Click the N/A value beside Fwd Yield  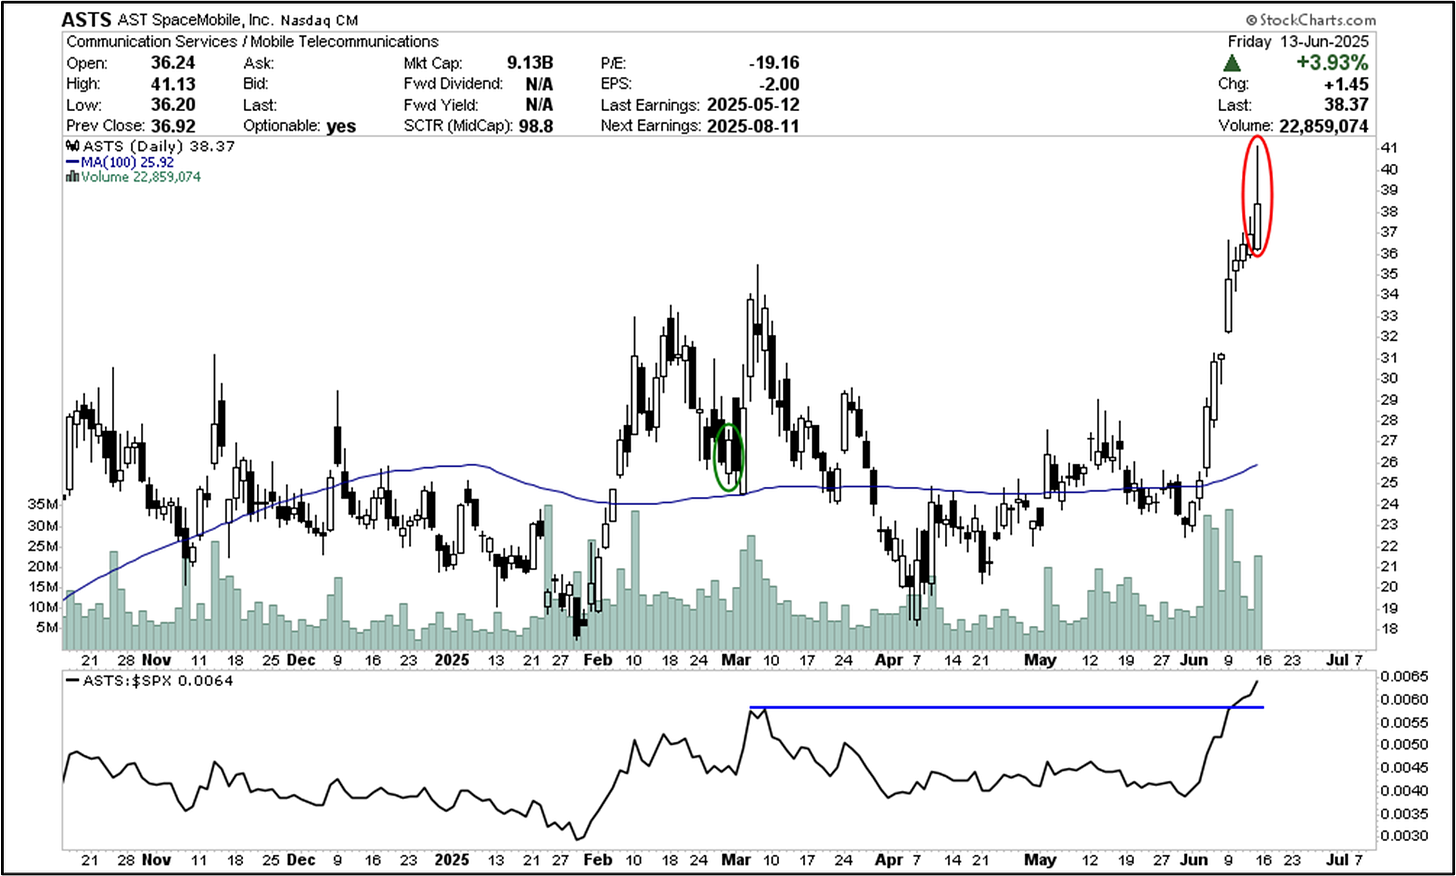tap(539, 105)
